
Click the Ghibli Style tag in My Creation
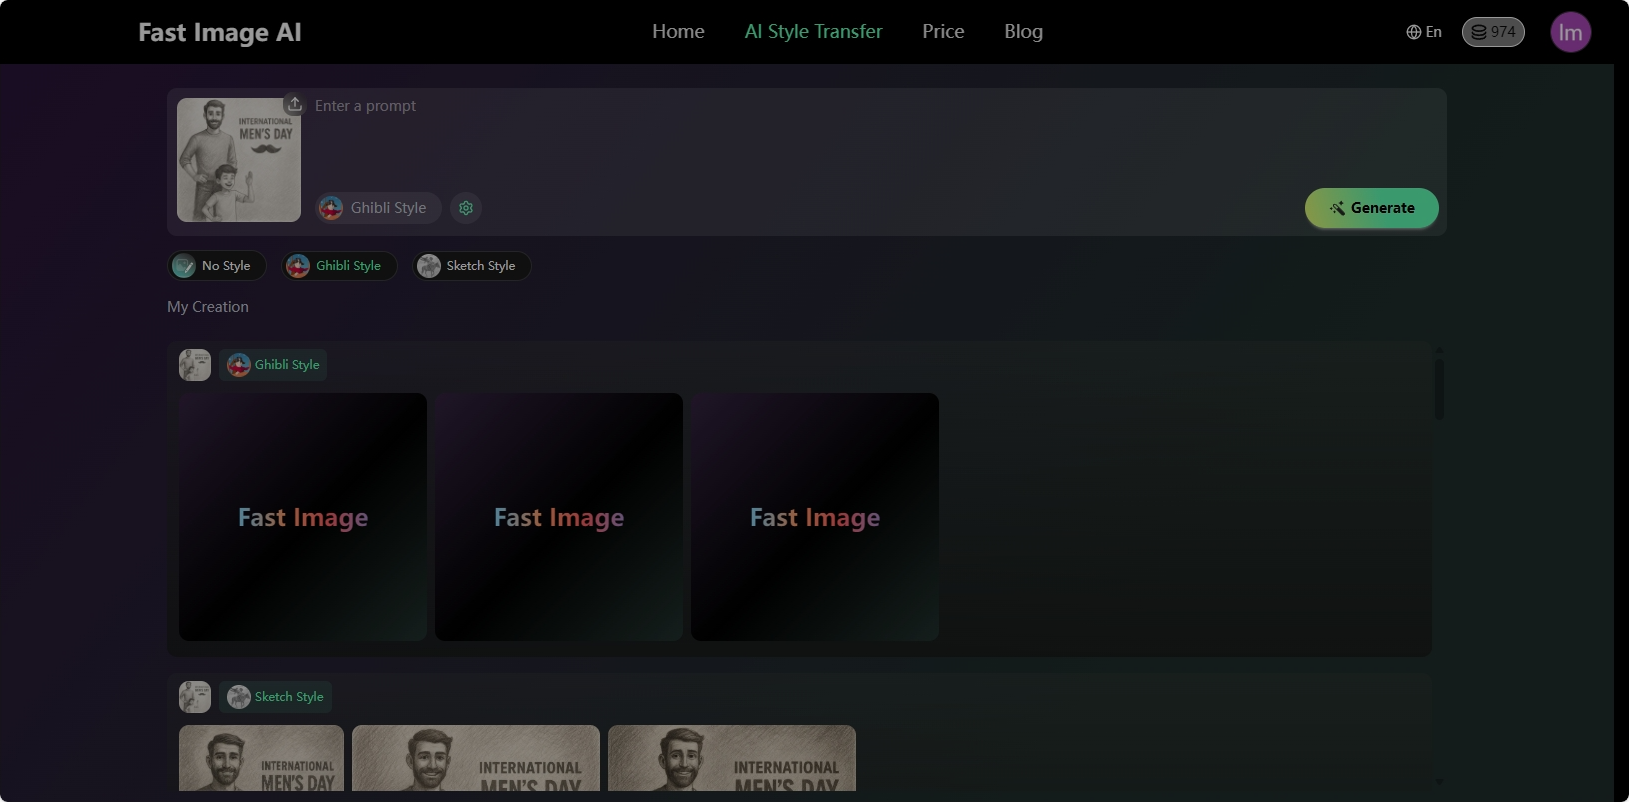pos(274,365)
